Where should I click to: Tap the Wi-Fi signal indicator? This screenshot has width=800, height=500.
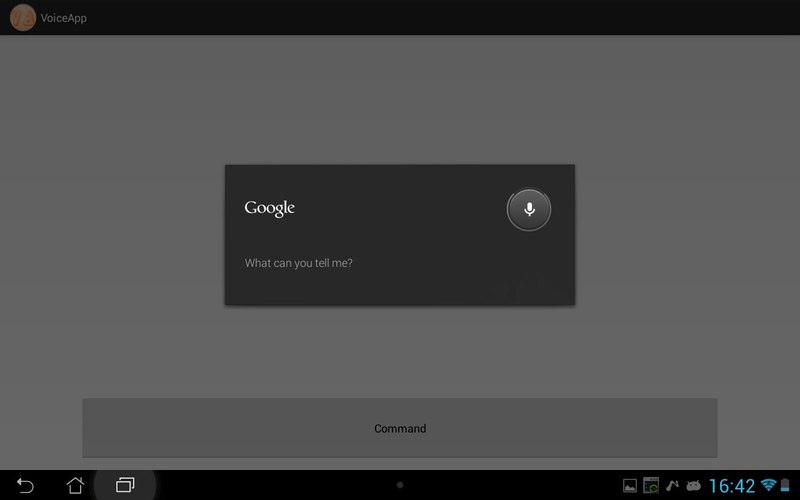[768, 485]
